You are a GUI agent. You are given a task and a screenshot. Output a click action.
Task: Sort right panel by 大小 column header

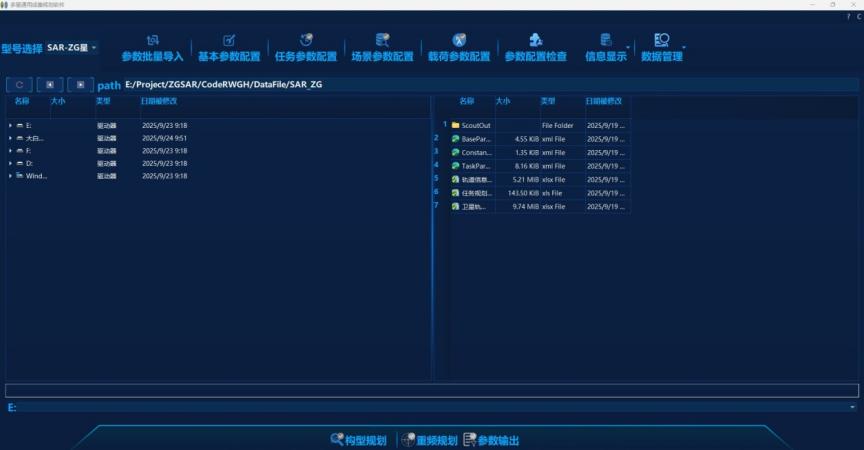503,101
